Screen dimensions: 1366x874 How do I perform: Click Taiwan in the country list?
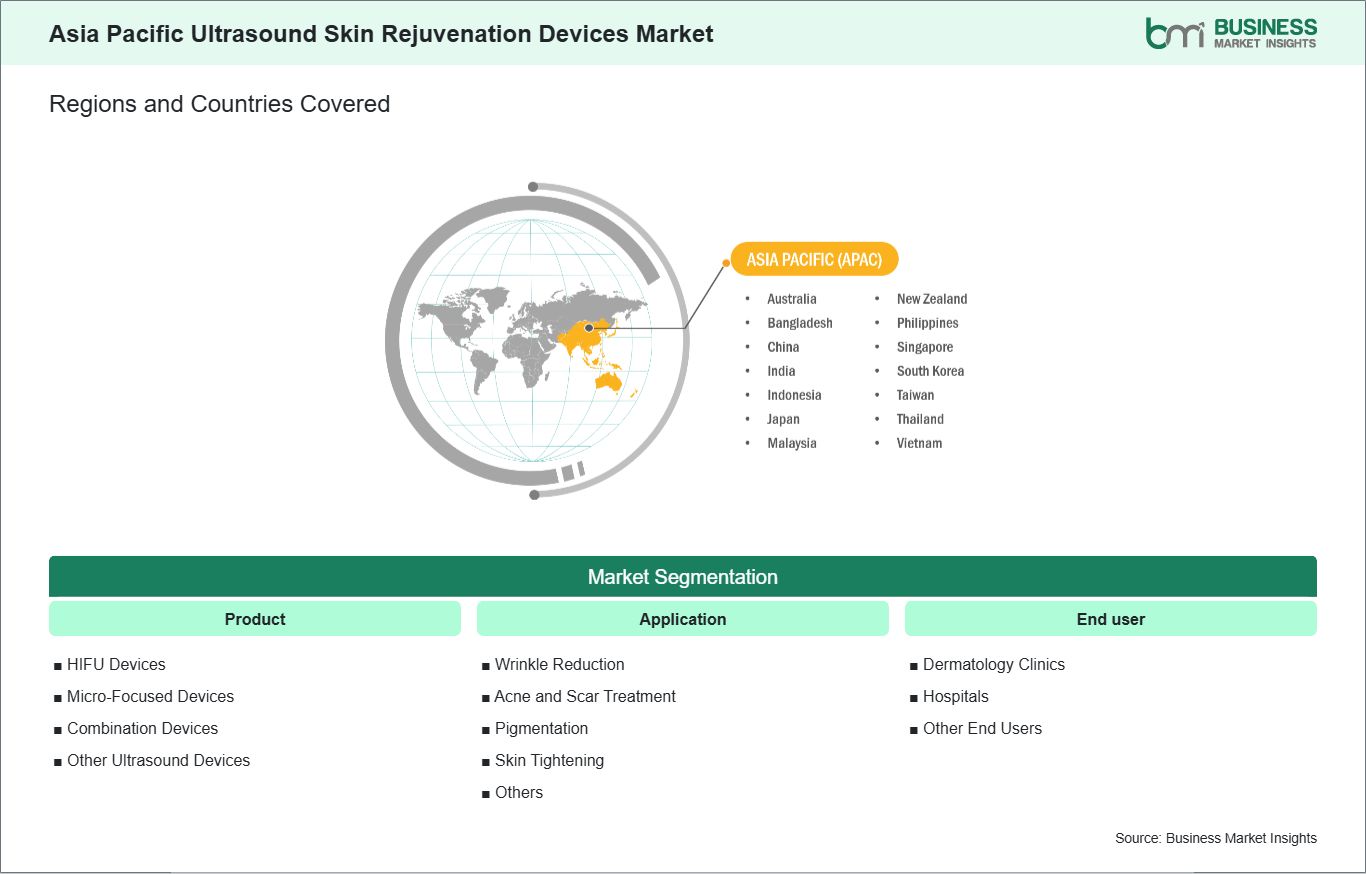click(x=915, y=395)
